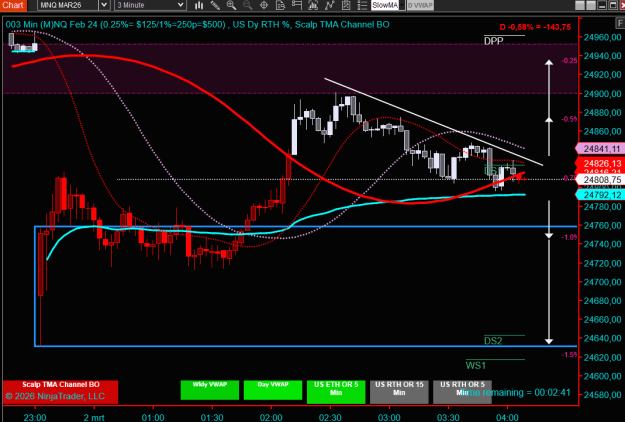This screenshot has width=625, height=422.
Task: Click the 24808,75 white price marker
Action: click(x=600, y=180)
